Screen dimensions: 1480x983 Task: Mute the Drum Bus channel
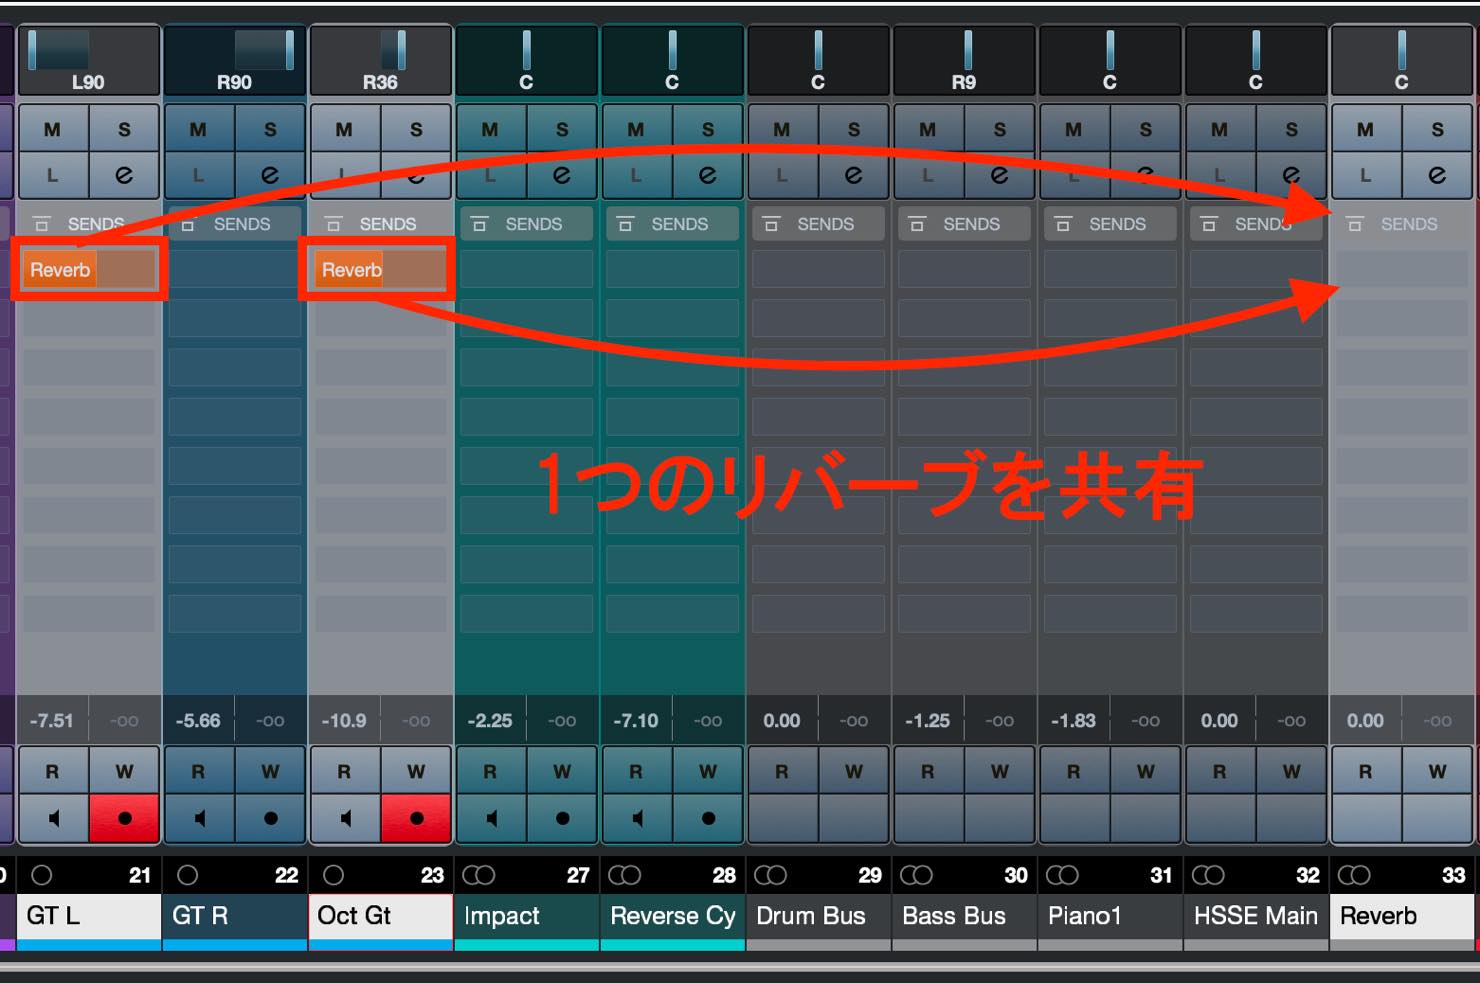[783, 129]
